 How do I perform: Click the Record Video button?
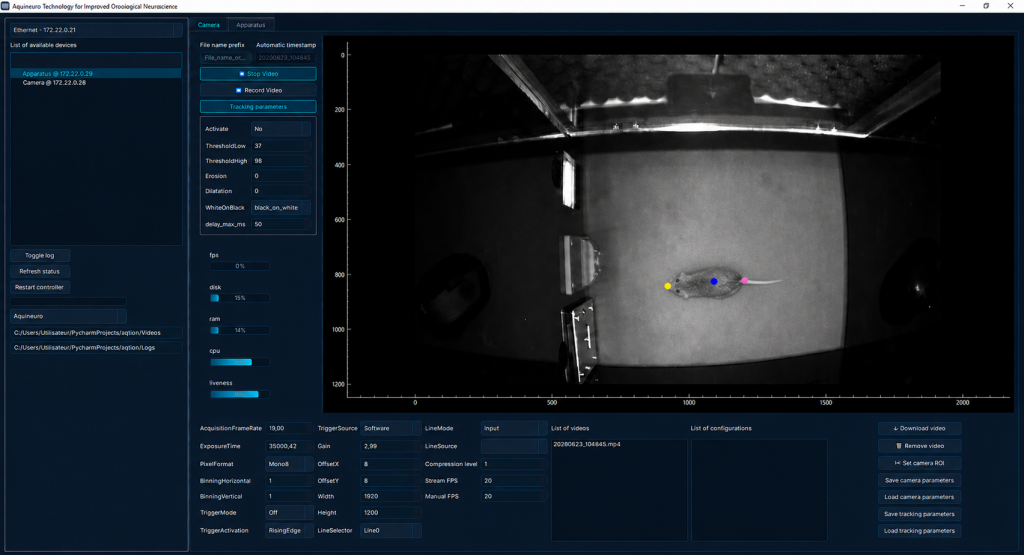pyautogui.click(x=258, y=90)
